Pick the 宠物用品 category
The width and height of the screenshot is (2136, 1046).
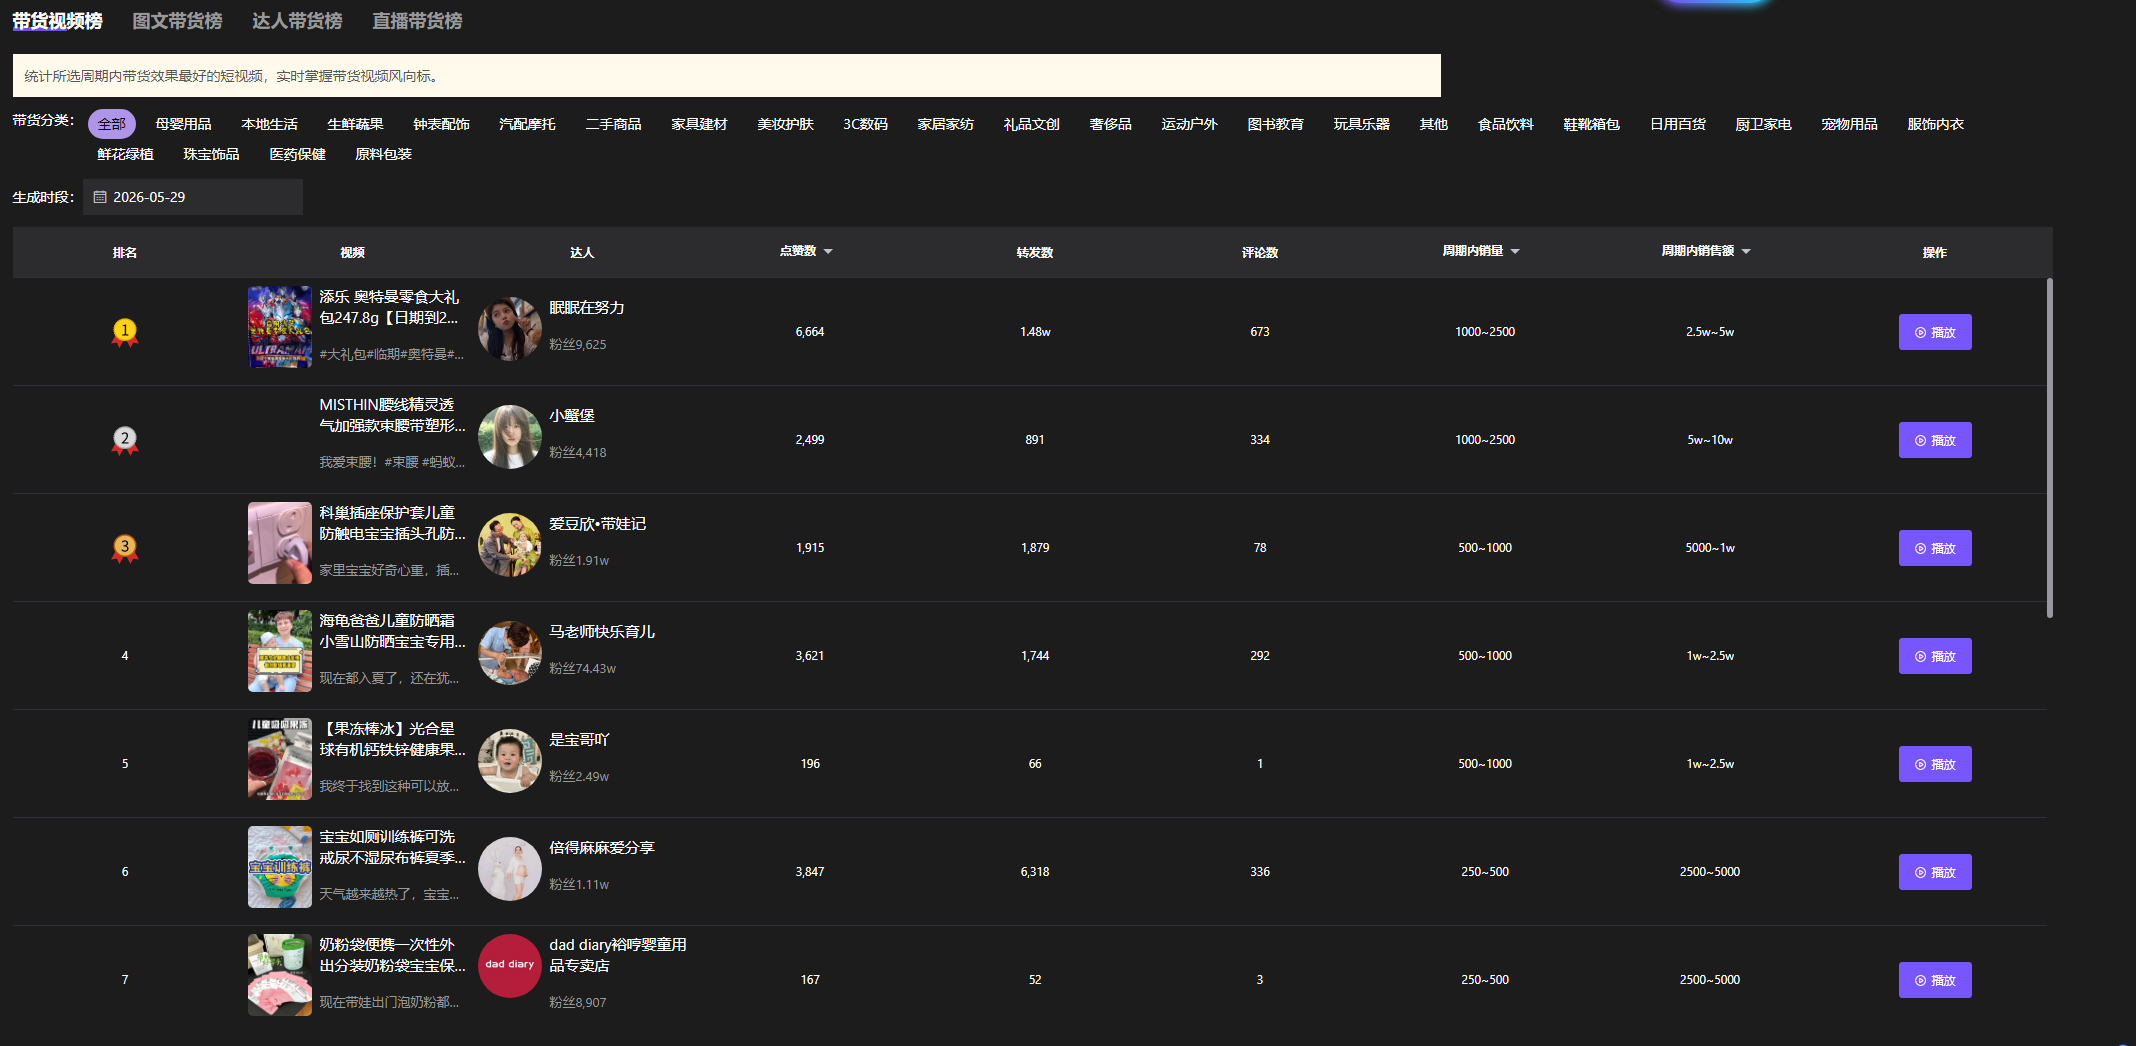[1849, 124]
